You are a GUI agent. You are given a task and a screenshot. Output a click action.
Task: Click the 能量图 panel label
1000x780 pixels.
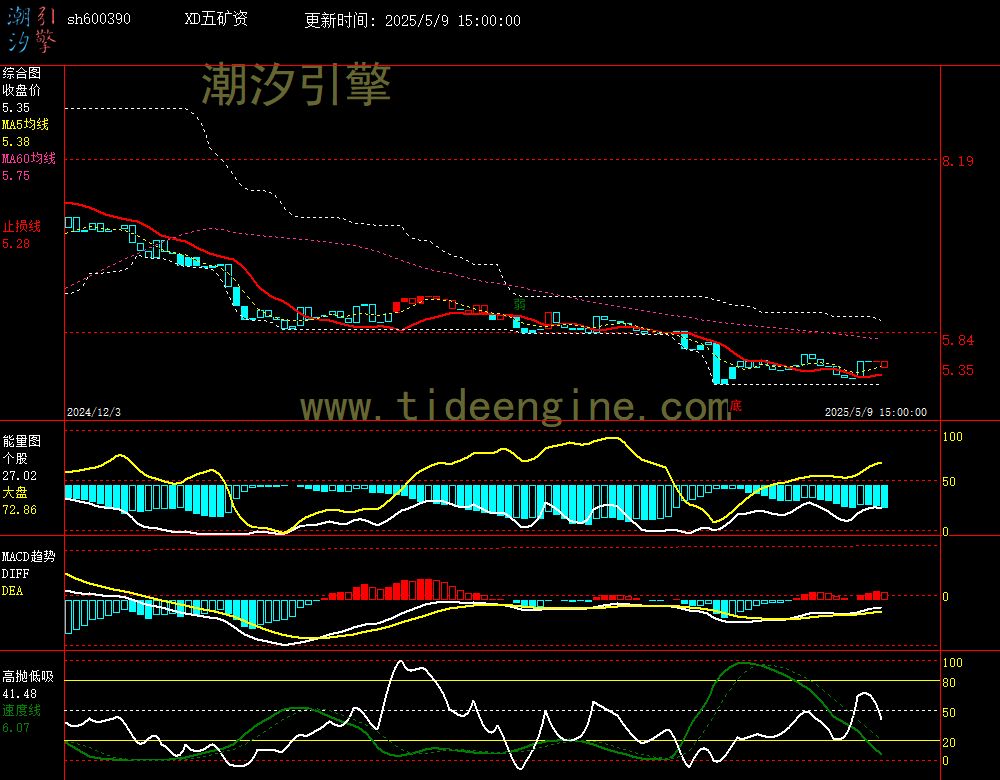click(x=22, y=441)
